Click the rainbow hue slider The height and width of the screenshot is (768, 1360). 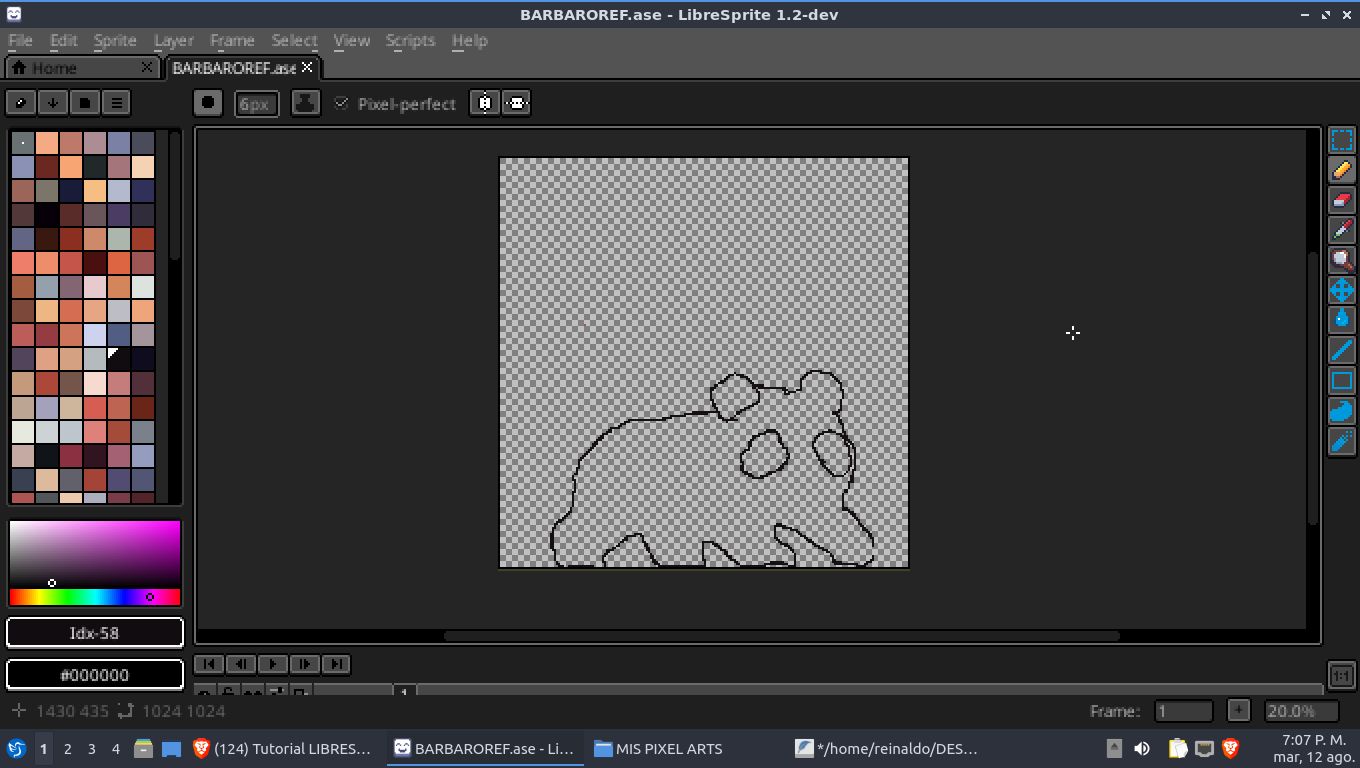point(95,597)
